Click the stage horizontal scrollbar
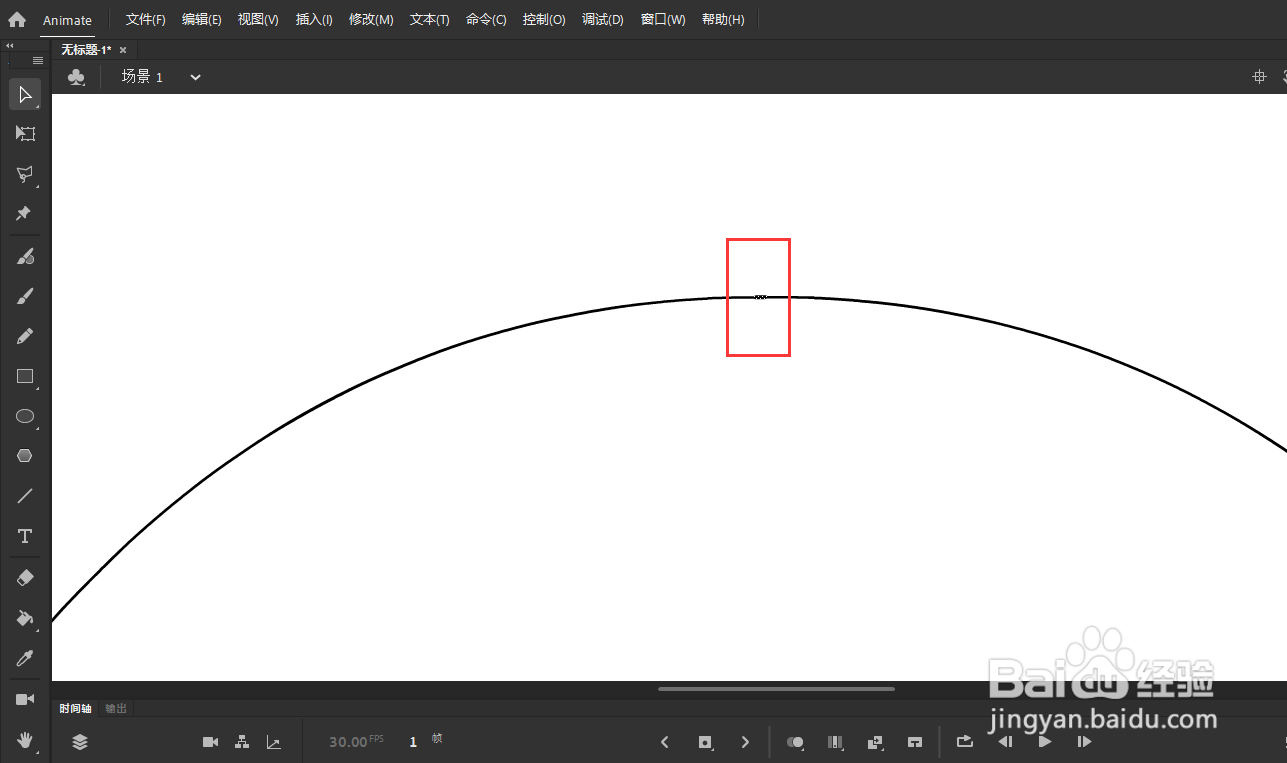The image size is (1287, 763). coord(776,689)
